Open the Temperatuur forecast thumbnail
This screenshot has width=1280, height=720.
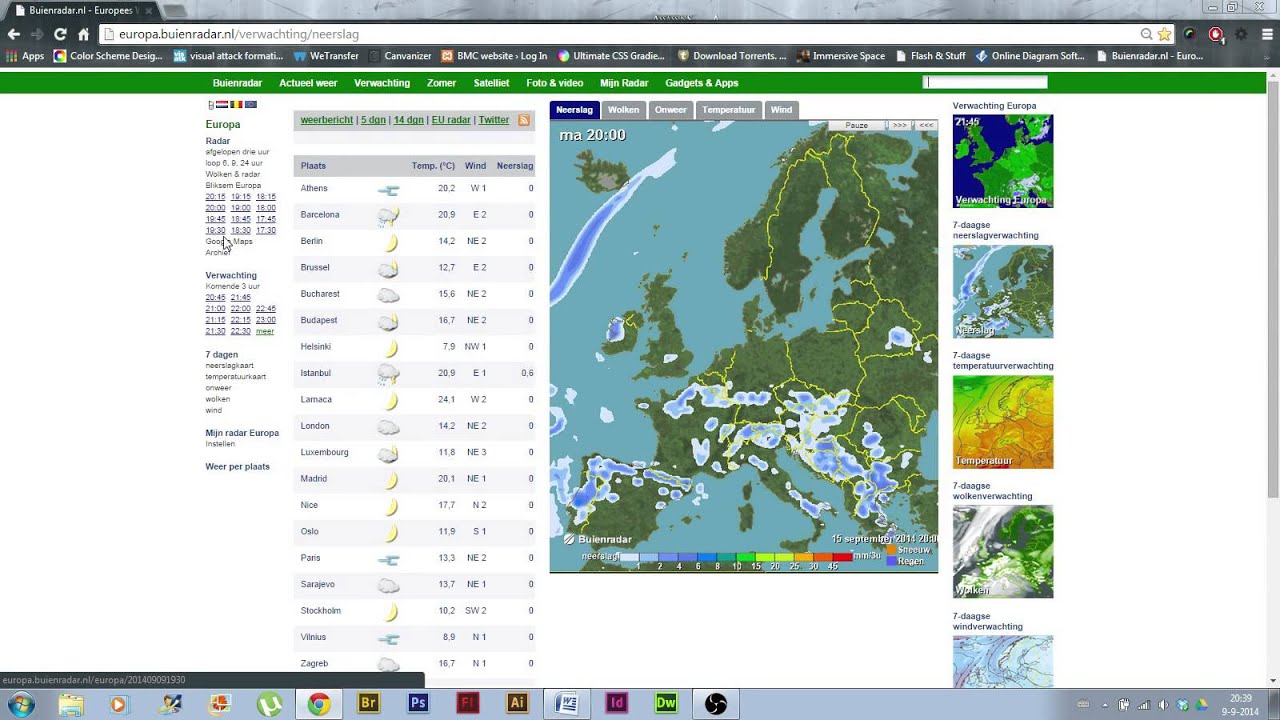coord(1003,422)
